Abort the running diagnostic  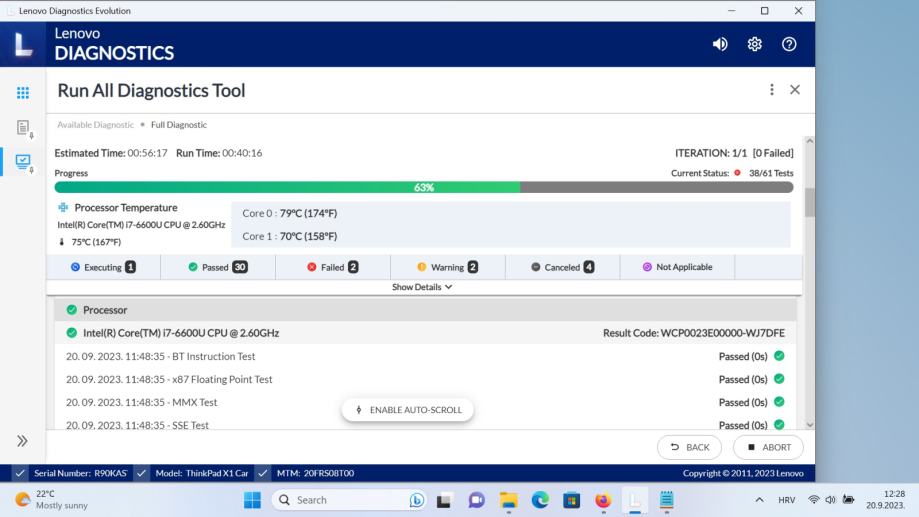[768, 447]
